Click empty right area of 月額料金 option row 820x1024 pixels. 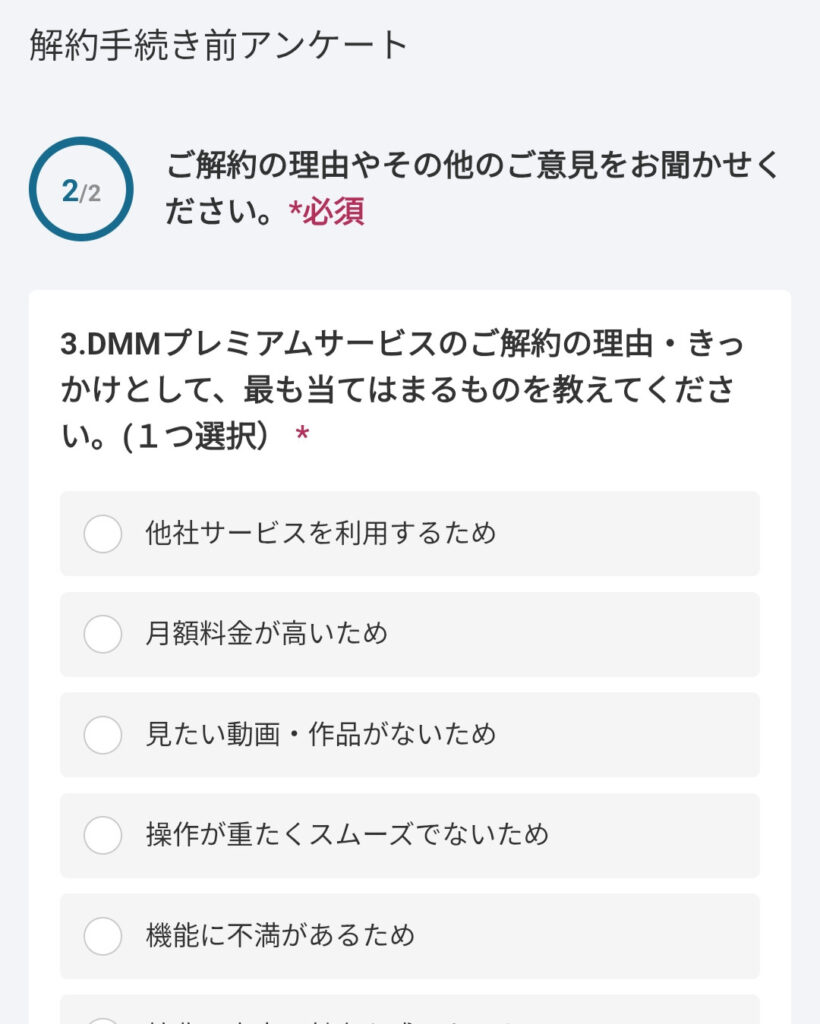coord(620,634)
